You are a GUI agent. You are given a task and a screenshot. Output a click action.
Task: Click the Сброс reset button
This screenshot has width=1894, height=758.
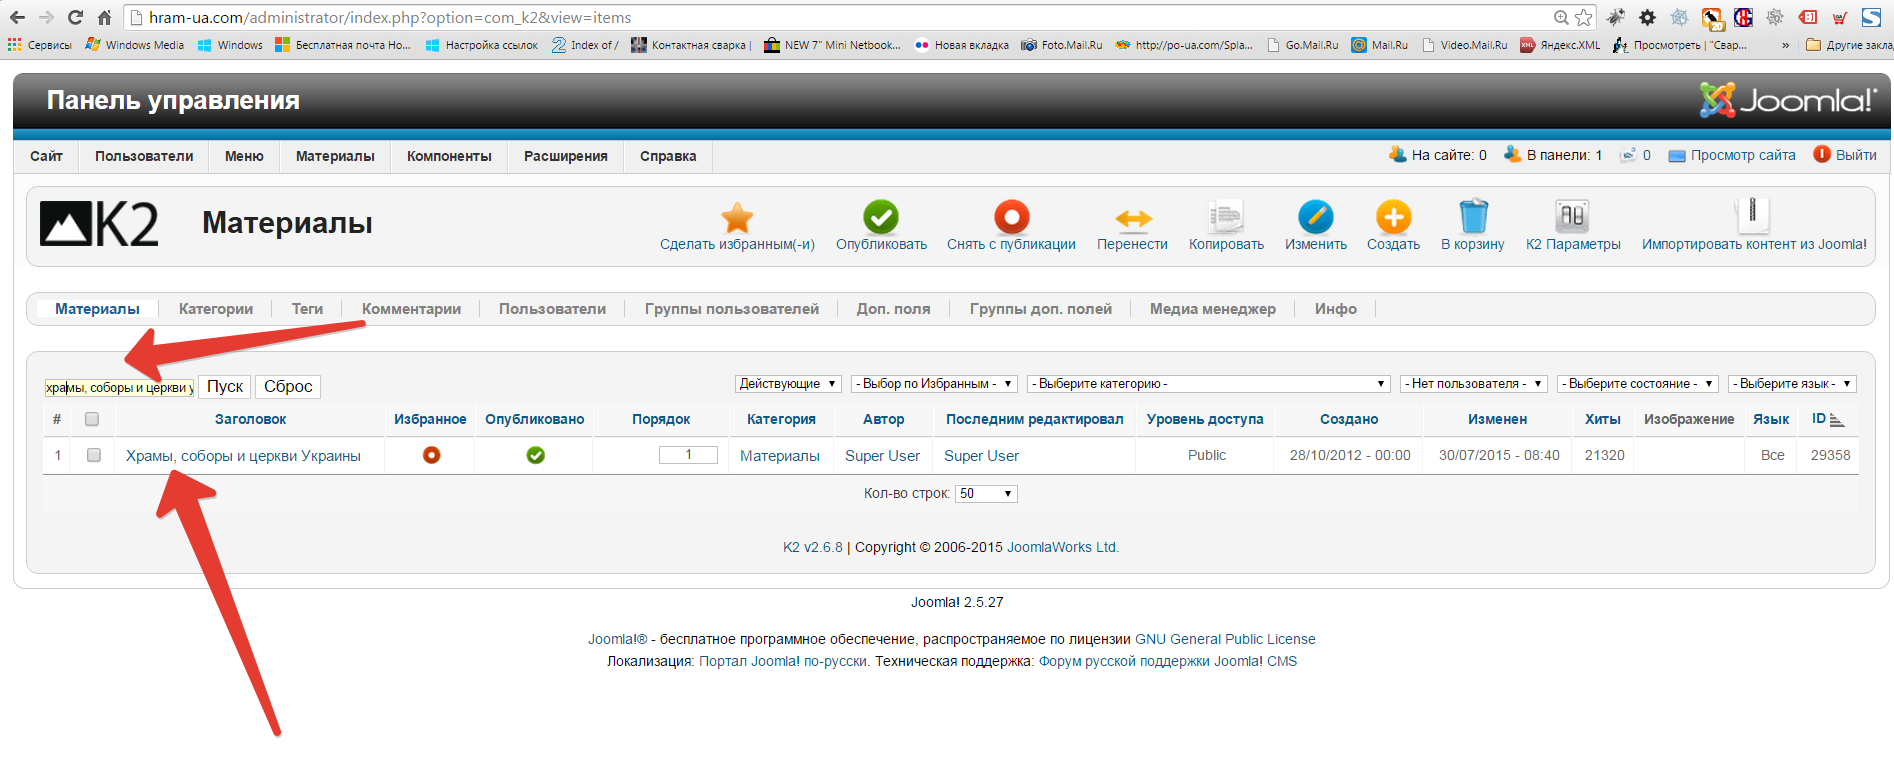[x=288, y=387]
